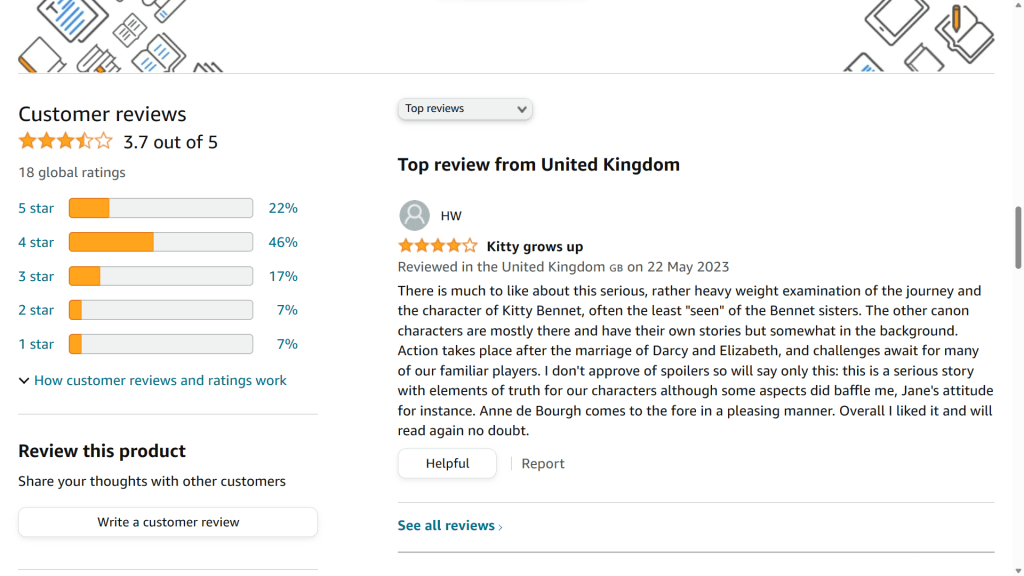
Task: Show only 2 star reviews
Action: tap(36, 310)
